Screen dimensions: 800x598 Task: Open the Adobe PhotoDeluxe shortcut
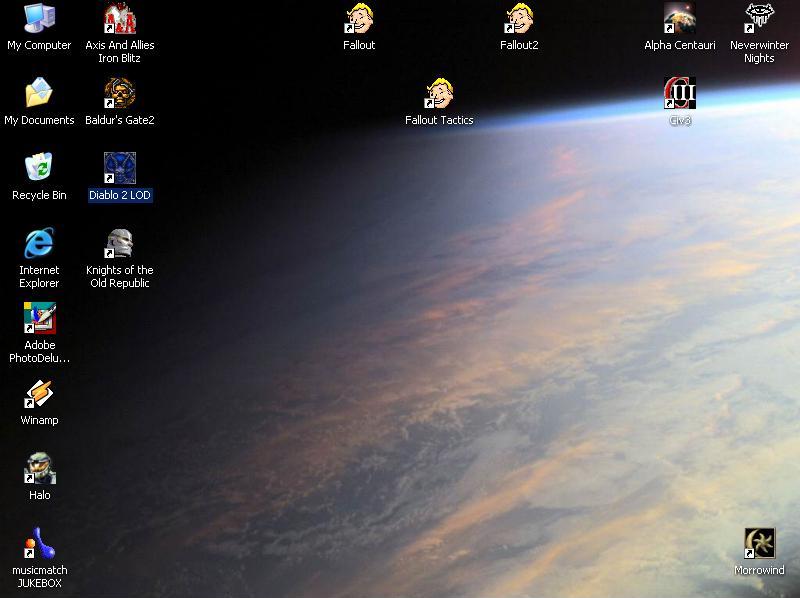39,319
